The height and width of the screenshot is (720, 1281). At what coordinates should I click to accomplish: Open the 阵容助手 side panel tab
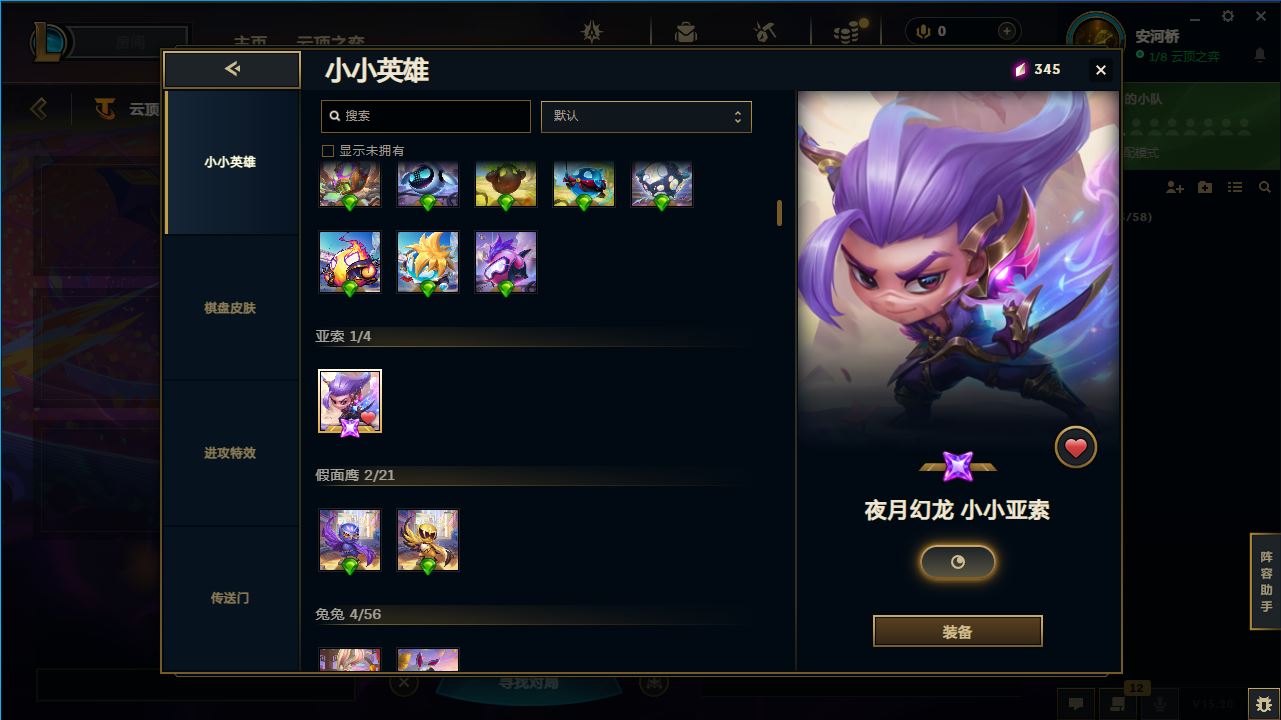click(x=1266, y=581)
